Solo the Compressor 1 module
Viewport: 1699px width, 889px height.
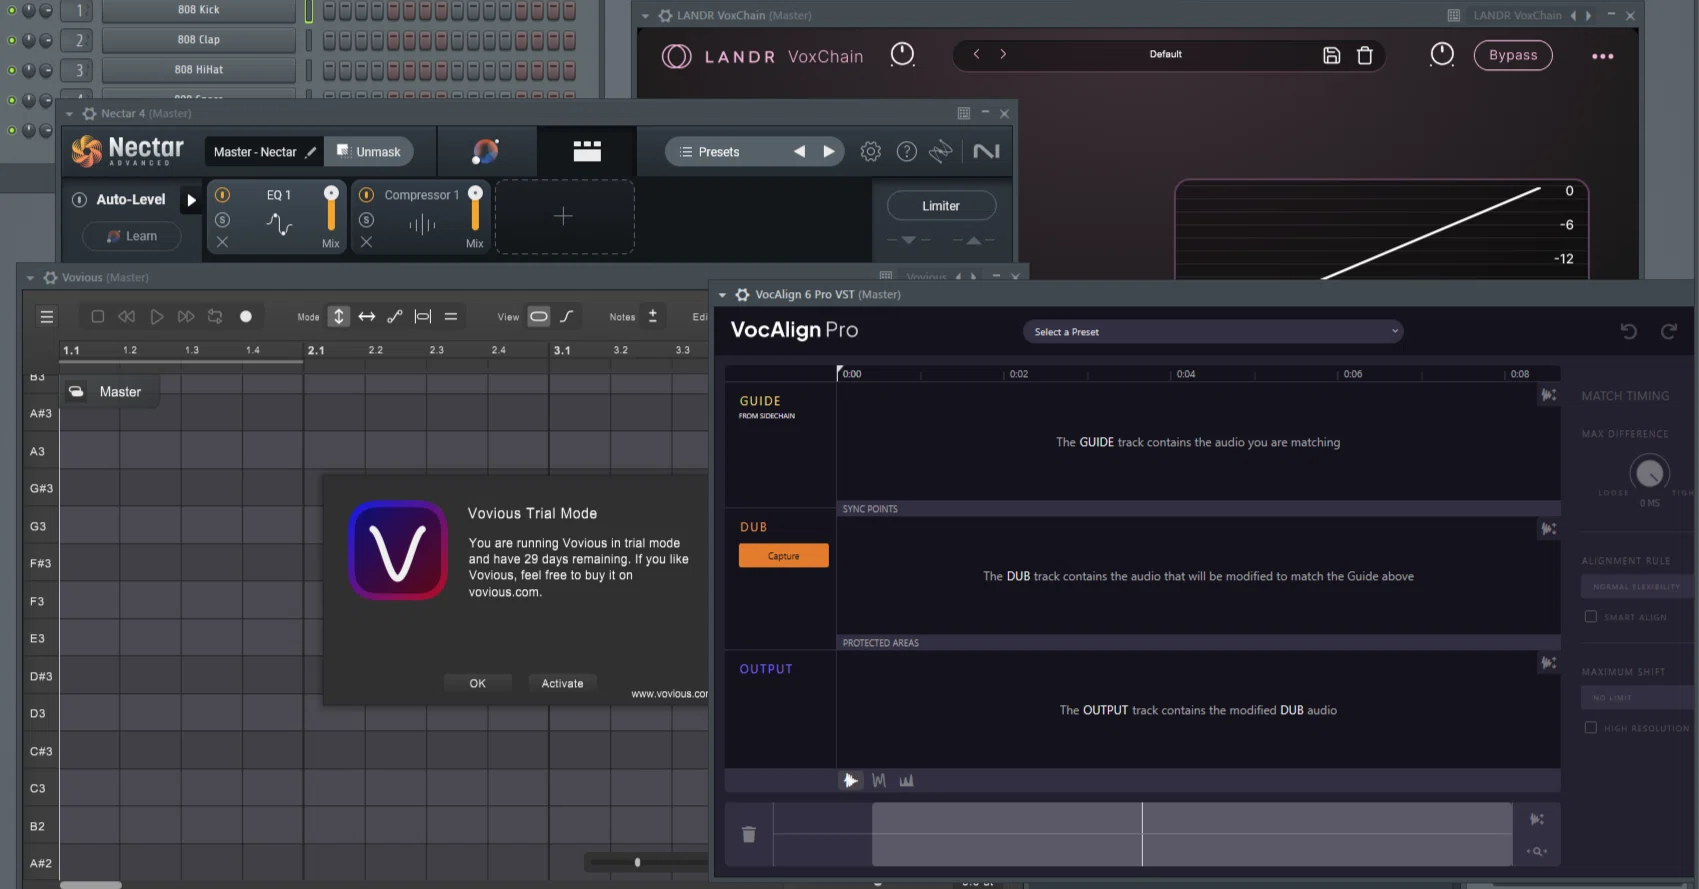(366, 219)
